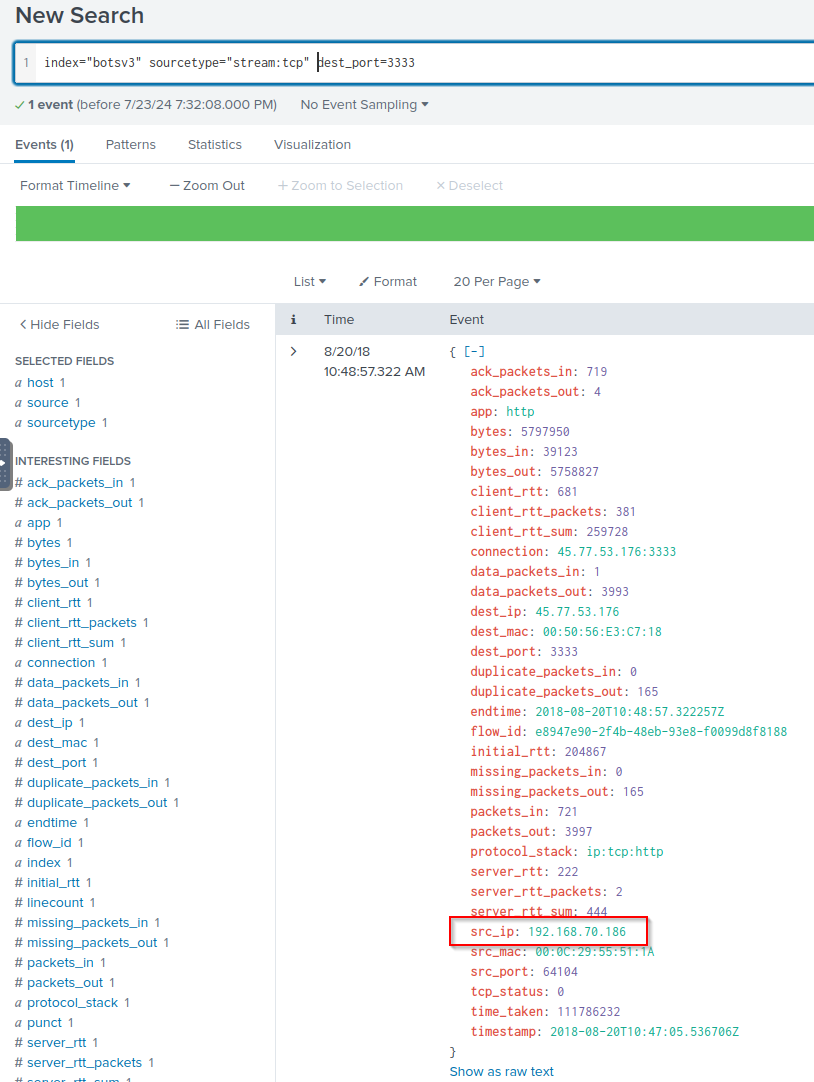Image resolution: width=814 pixels, height=1082 pixels.
Task: Click the Hide Fields button
Action: tap(59, 324)
